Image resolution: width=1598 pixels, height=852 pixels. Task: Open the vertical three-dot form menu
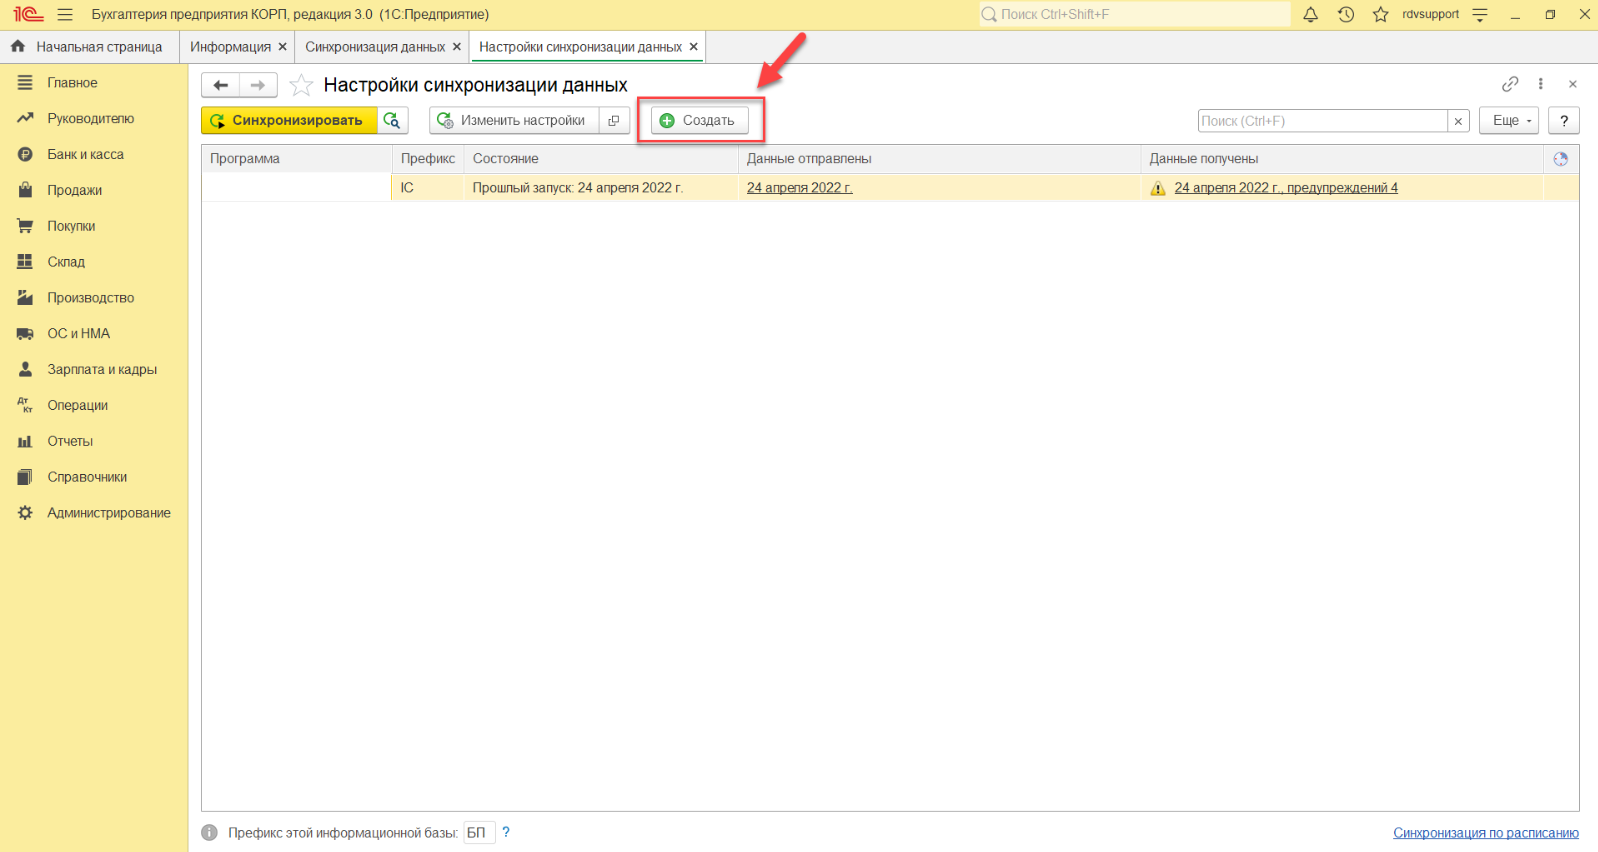1541,84
